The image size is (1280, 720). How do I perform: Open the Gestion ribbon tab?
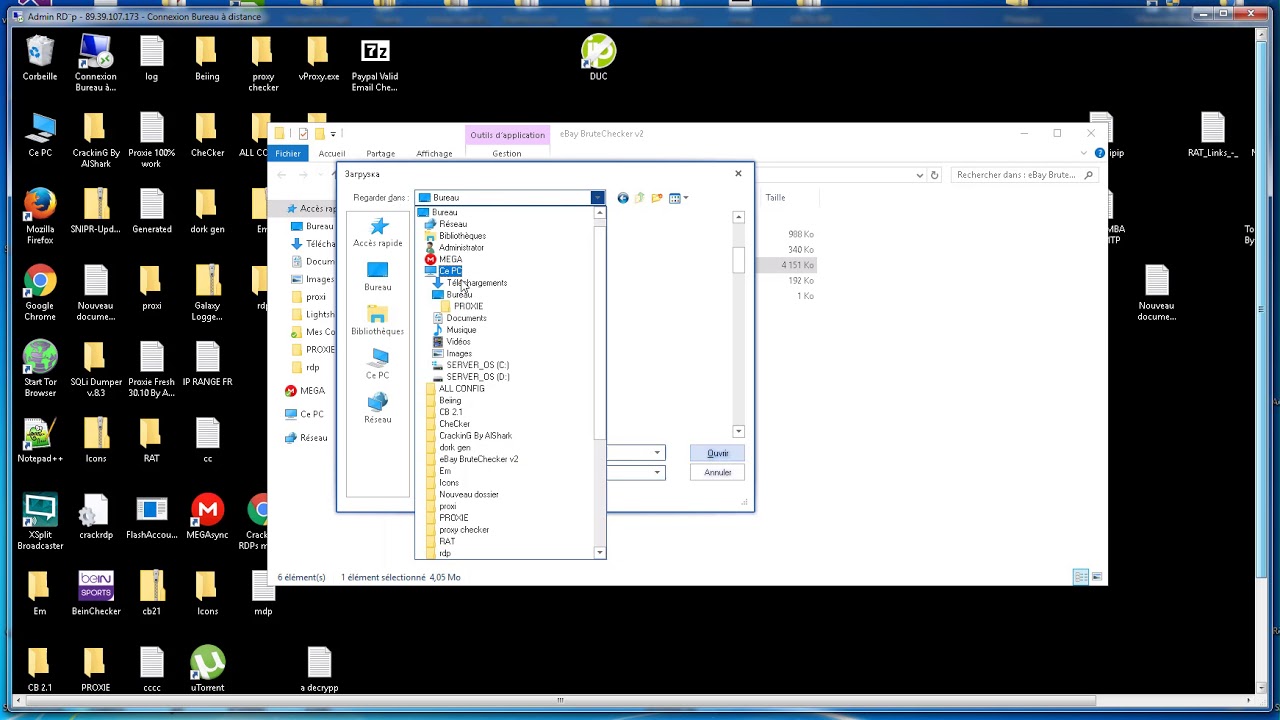click(506, 153)
